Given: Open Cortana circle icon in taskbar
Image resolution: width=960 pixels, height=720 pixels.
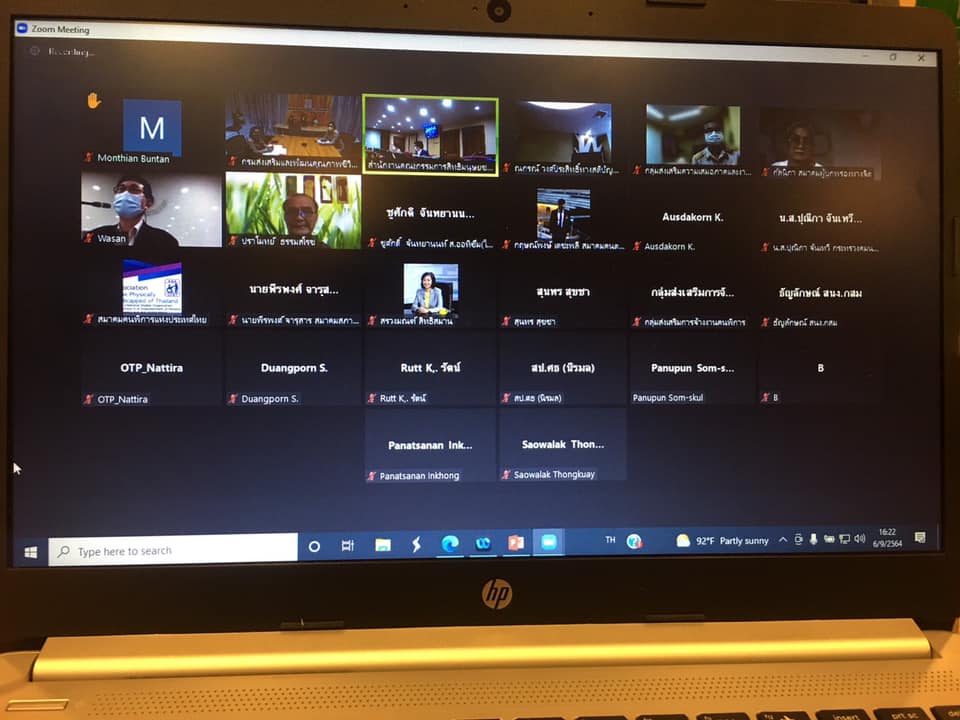Looking at the screenshot, I should click(x=314, y=546).
